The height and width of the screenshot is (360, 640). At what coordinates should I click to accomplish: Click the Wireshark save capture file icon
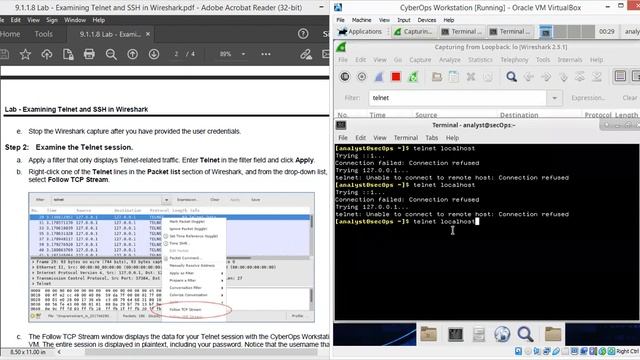453,77
